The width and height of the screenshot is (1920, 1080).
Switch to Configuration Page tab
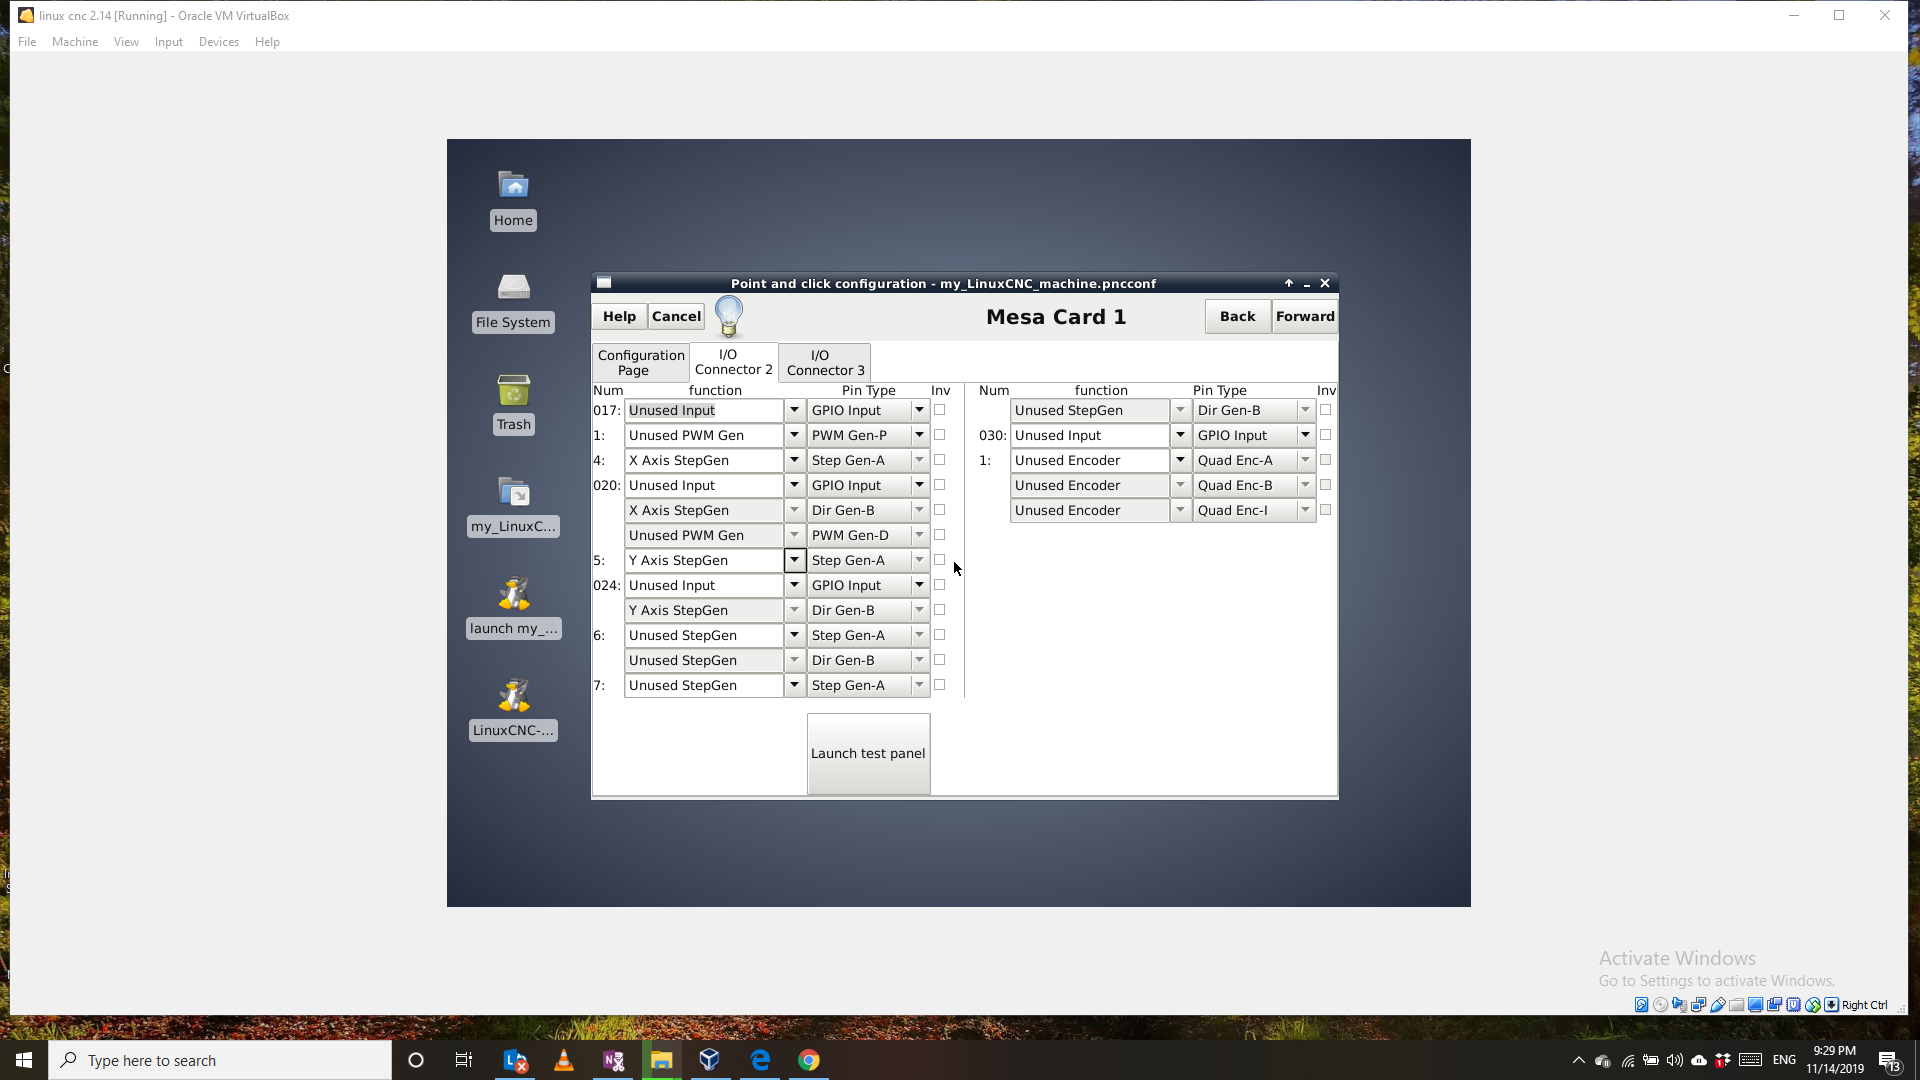tap(641, 362)
